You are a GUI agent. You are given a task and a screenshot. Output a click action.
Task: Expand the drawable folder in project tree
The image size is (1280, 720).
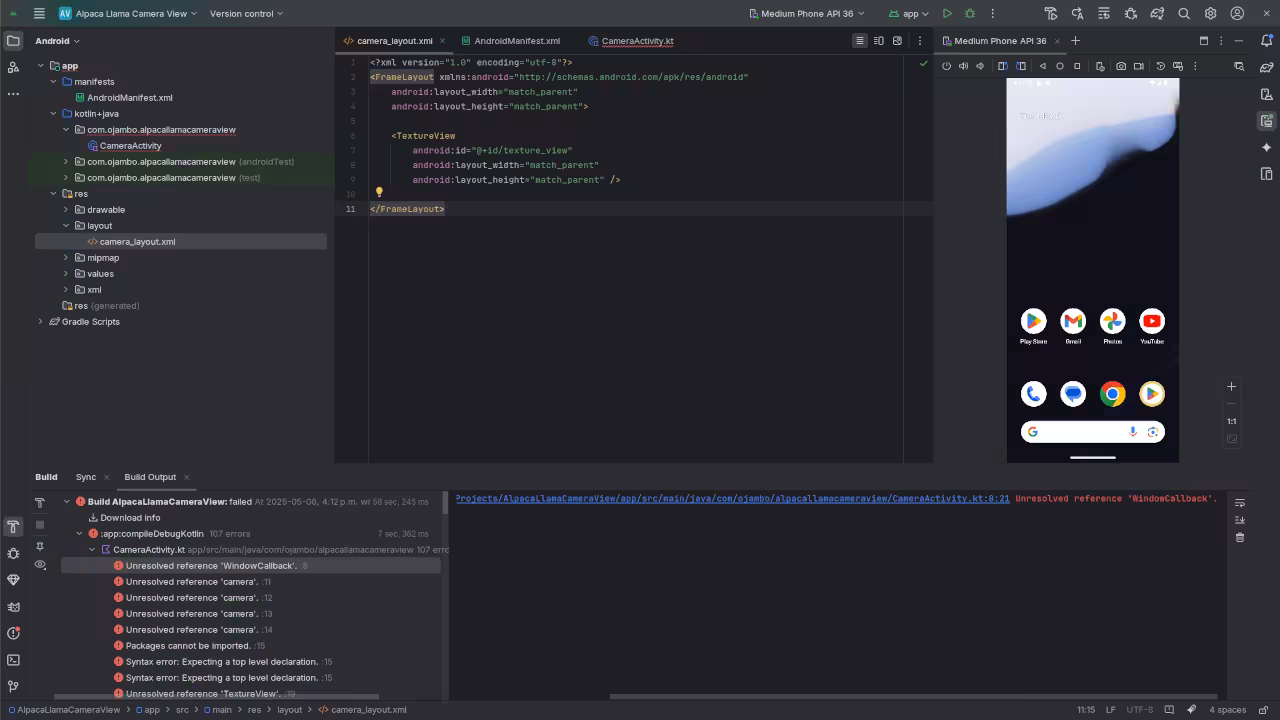coord(66,210)
